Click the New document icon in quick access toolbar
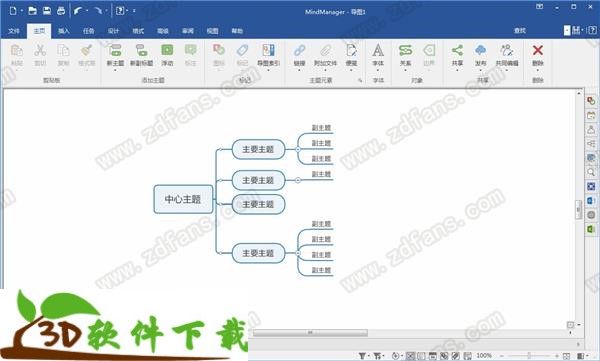Viewport: 600px width, 361px height. [x=13, y=11]
